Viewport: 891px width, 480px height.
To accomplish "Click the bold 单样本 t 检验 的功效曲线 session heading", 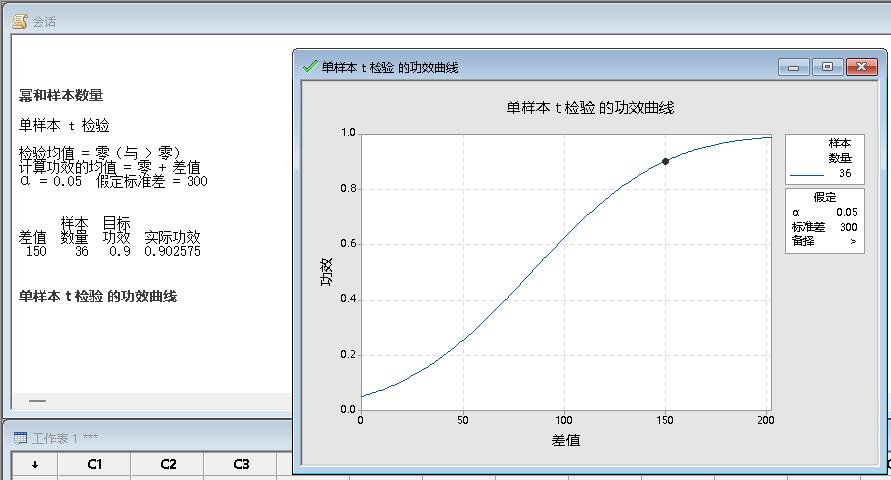I will tap(98, 296).
